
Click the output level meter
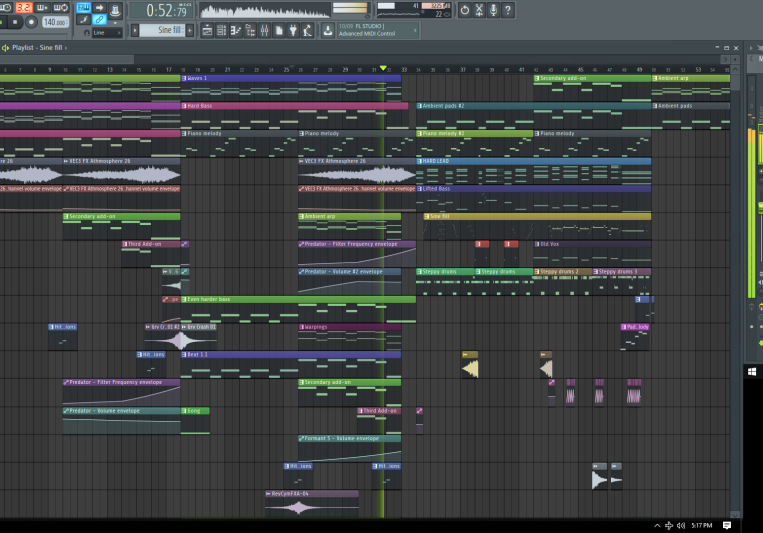[350, 8]
